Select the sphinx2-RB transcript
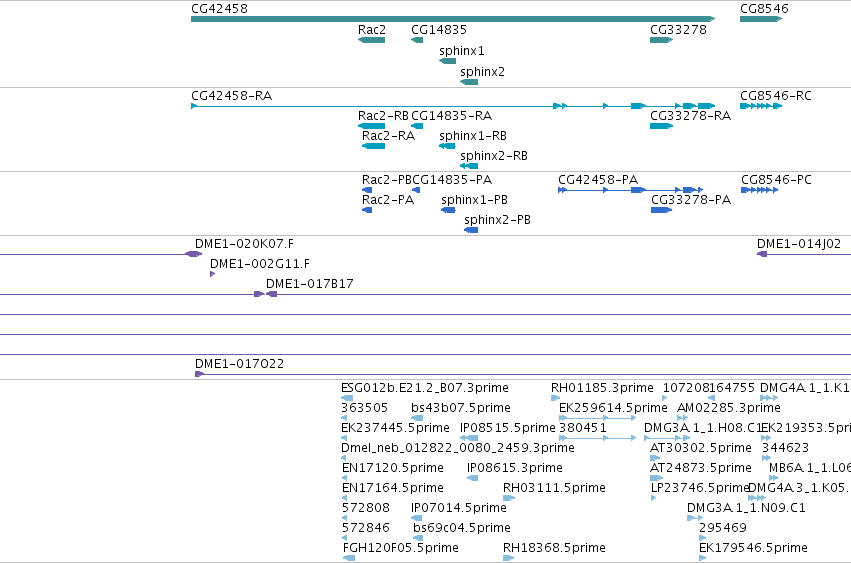 pyautogui.click(x=469, y=166)
